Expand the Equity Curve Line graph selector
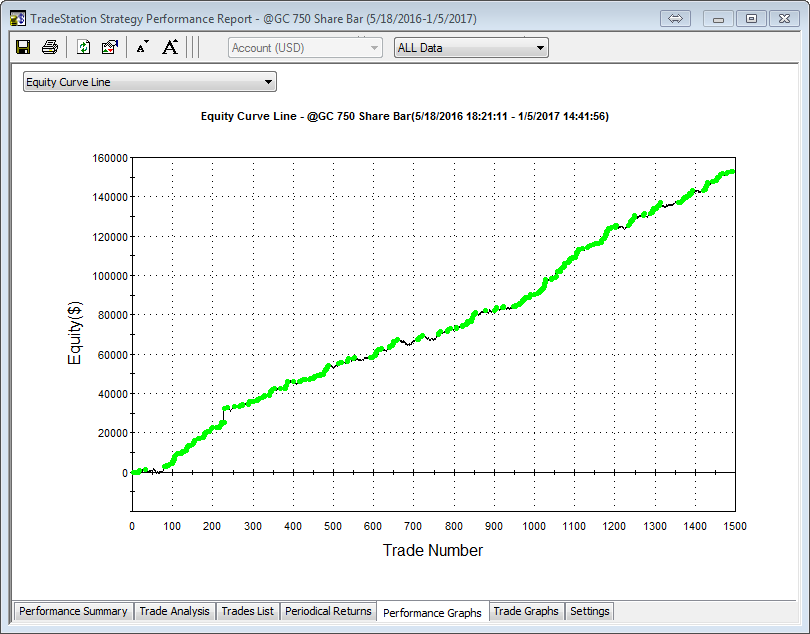This screenshot has width=810, height=634. 149,82
